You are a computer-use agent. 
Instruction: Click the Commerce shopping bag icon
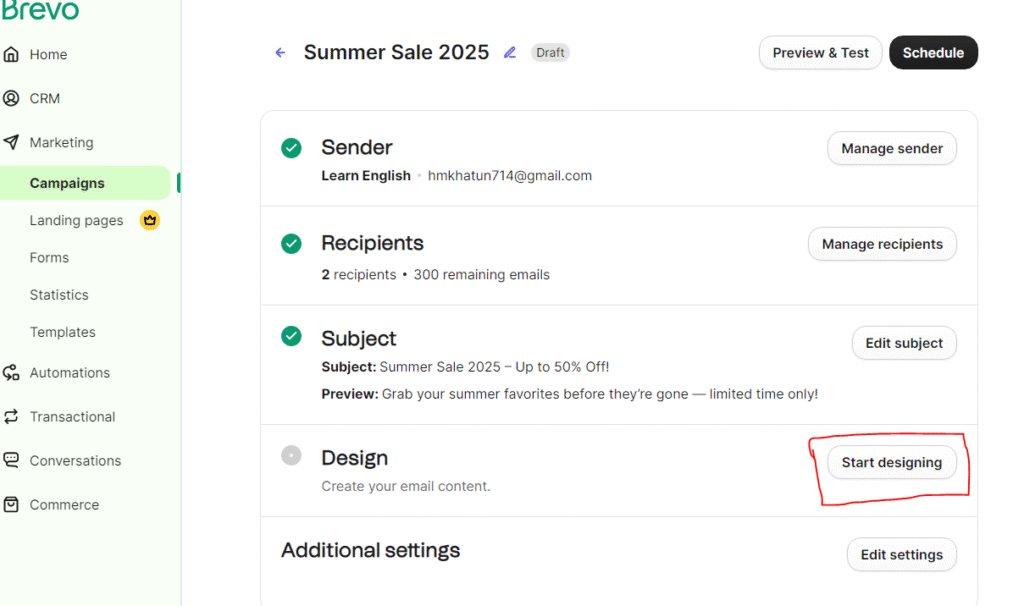pos(11,505)
